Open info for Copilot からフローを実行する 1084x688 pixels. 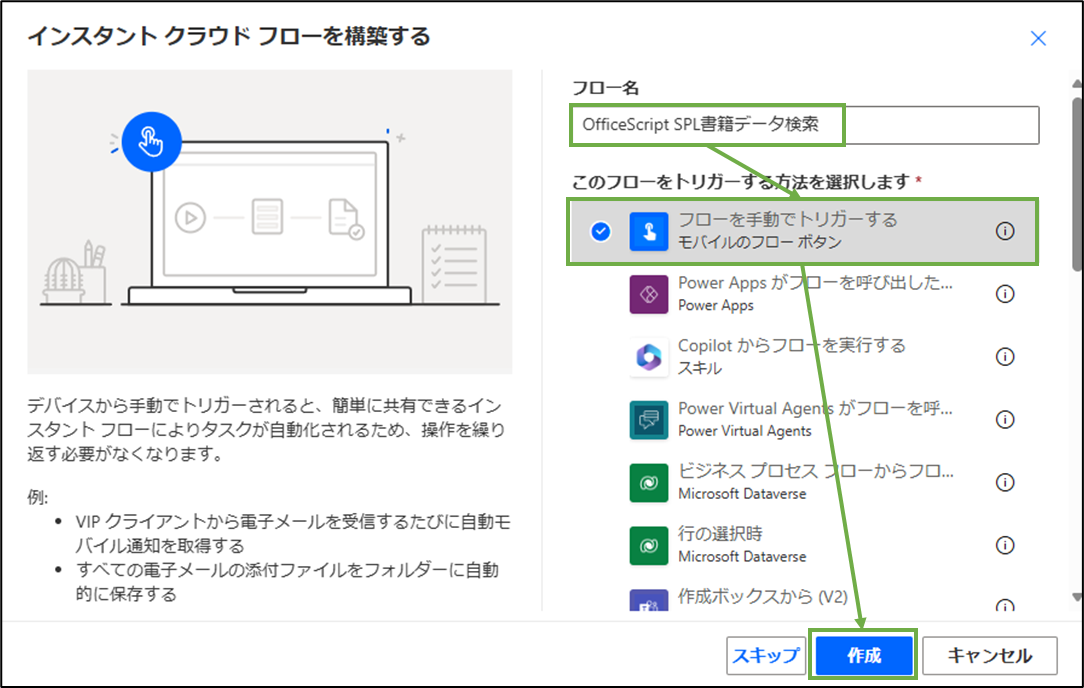coord(1004,357)
